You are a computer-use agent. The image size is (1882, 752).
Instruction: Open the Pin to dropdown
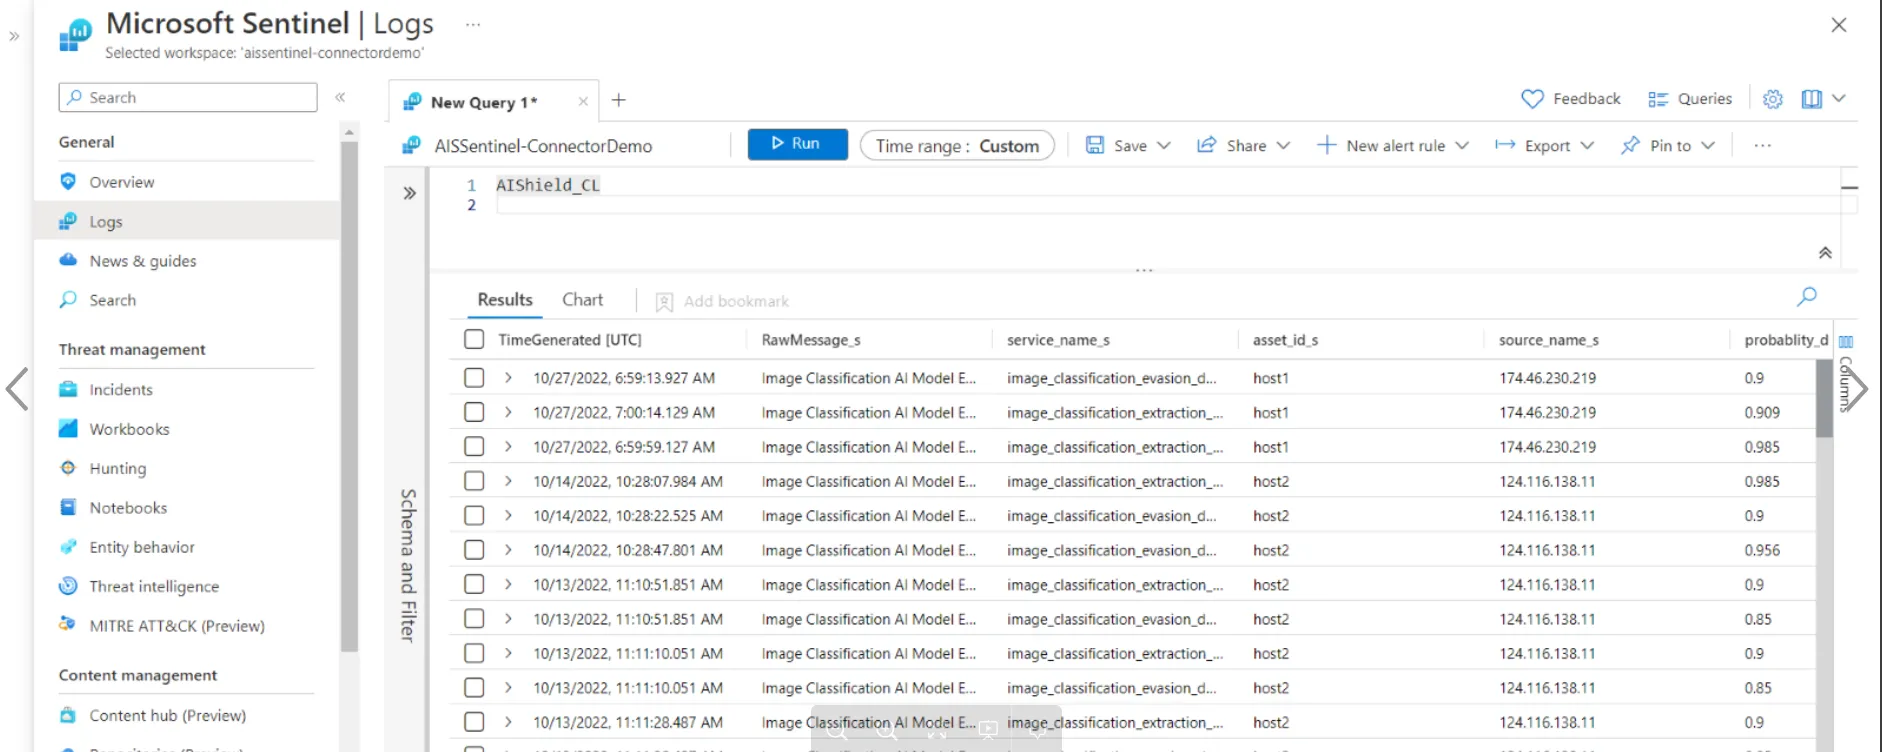tap(1668, 146)
